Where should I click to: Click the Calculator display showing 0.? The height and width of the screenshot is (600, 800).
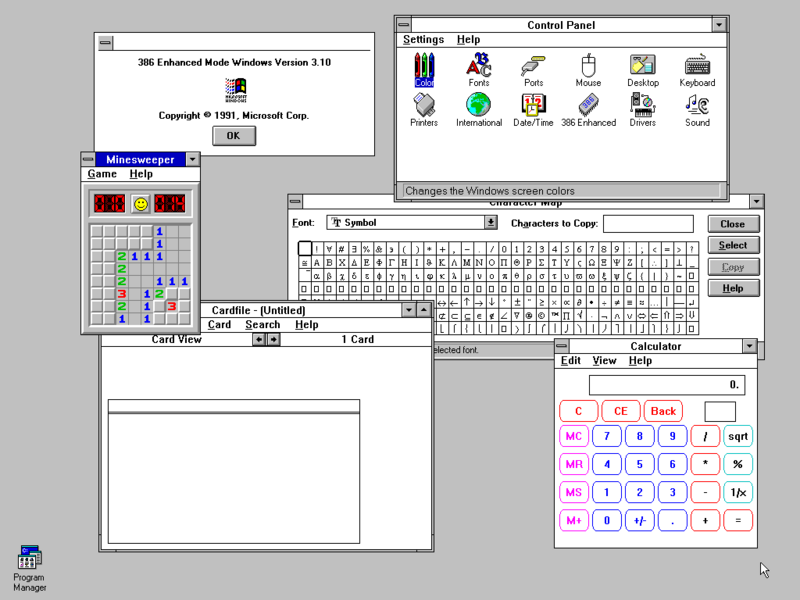[667, 385]
